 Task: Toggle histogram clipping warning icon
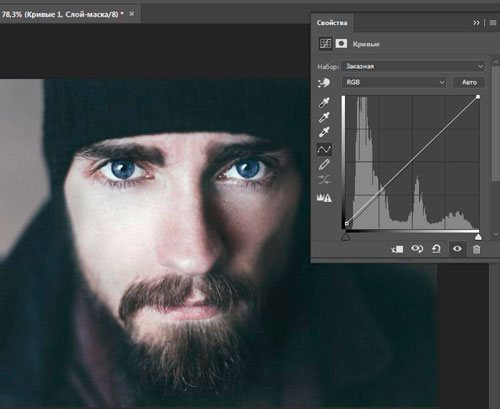(x=324, y=198)
